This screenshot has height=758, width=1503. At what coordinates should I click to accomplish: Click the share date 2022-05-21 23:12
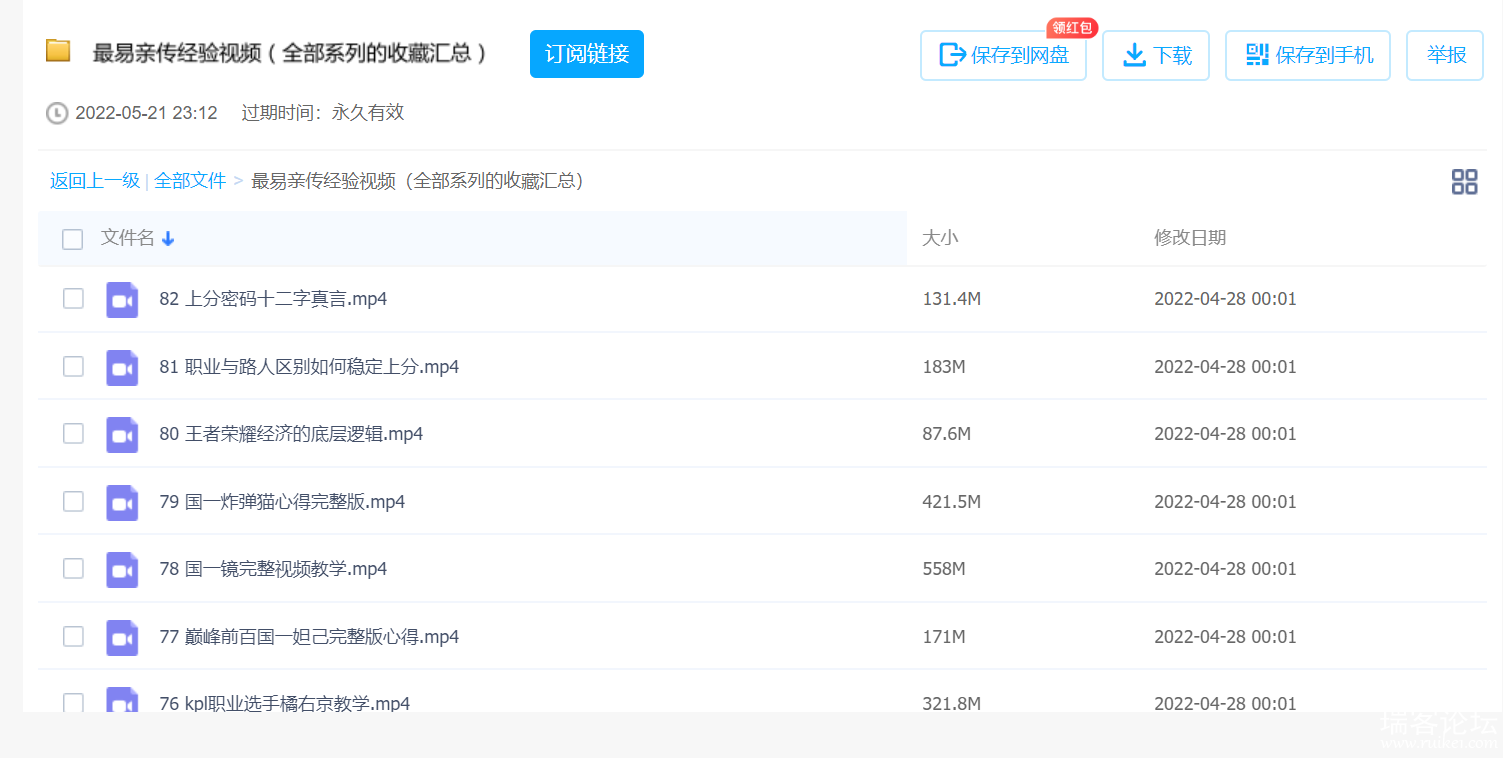(146, 113)
